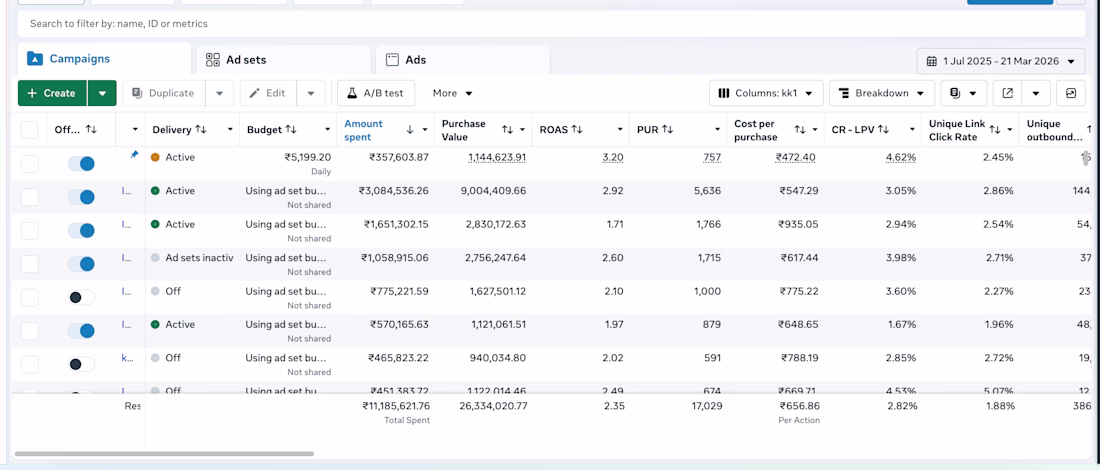The width and height of the screenshot is (1100, 470).
Task: Expand the Breakdown dropdown
Action: pyautogui.click(x=881, y=93)
